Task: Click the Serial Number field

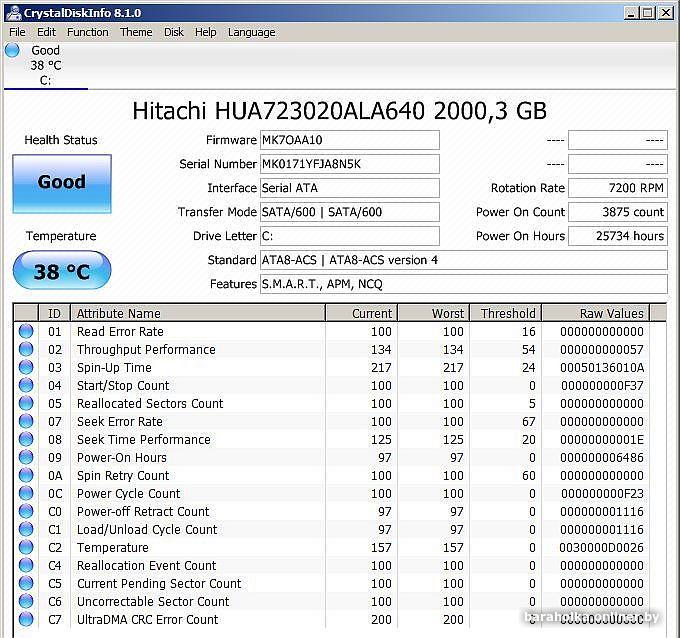Action: tap(350, 164)
